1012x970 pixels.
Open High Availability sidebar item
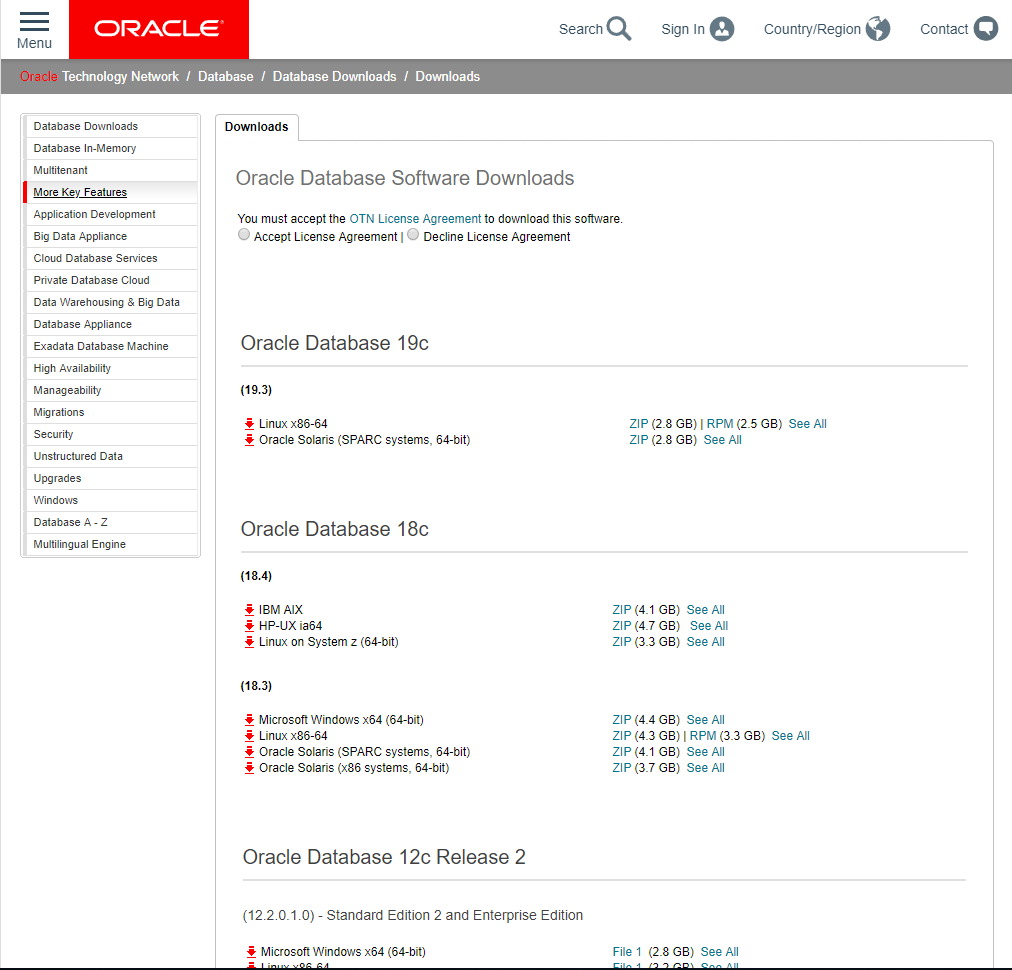pos(111,369)
